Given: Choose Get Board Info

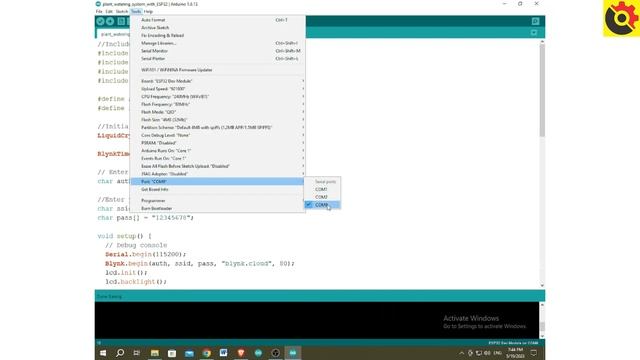Looking at the screenshot, I should (218, 189).
